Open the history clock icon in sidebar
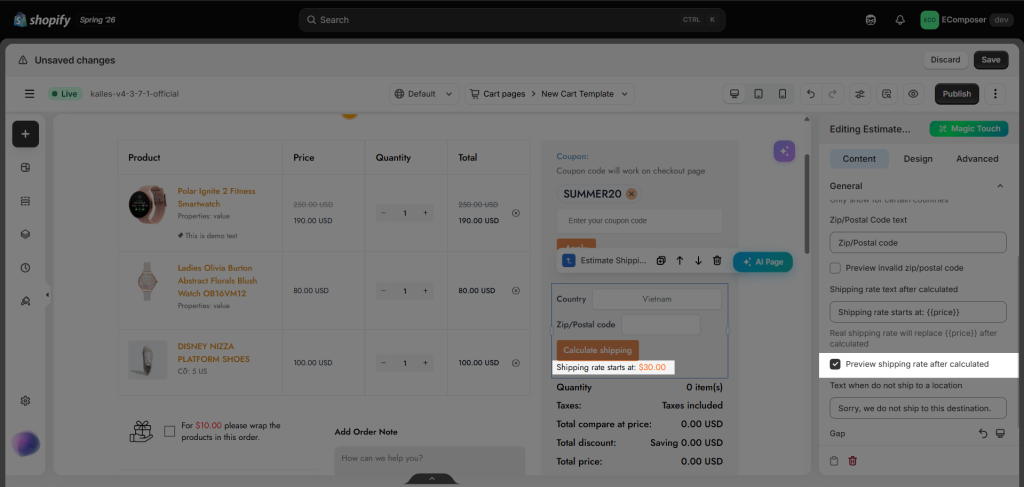 coord(25,268)
